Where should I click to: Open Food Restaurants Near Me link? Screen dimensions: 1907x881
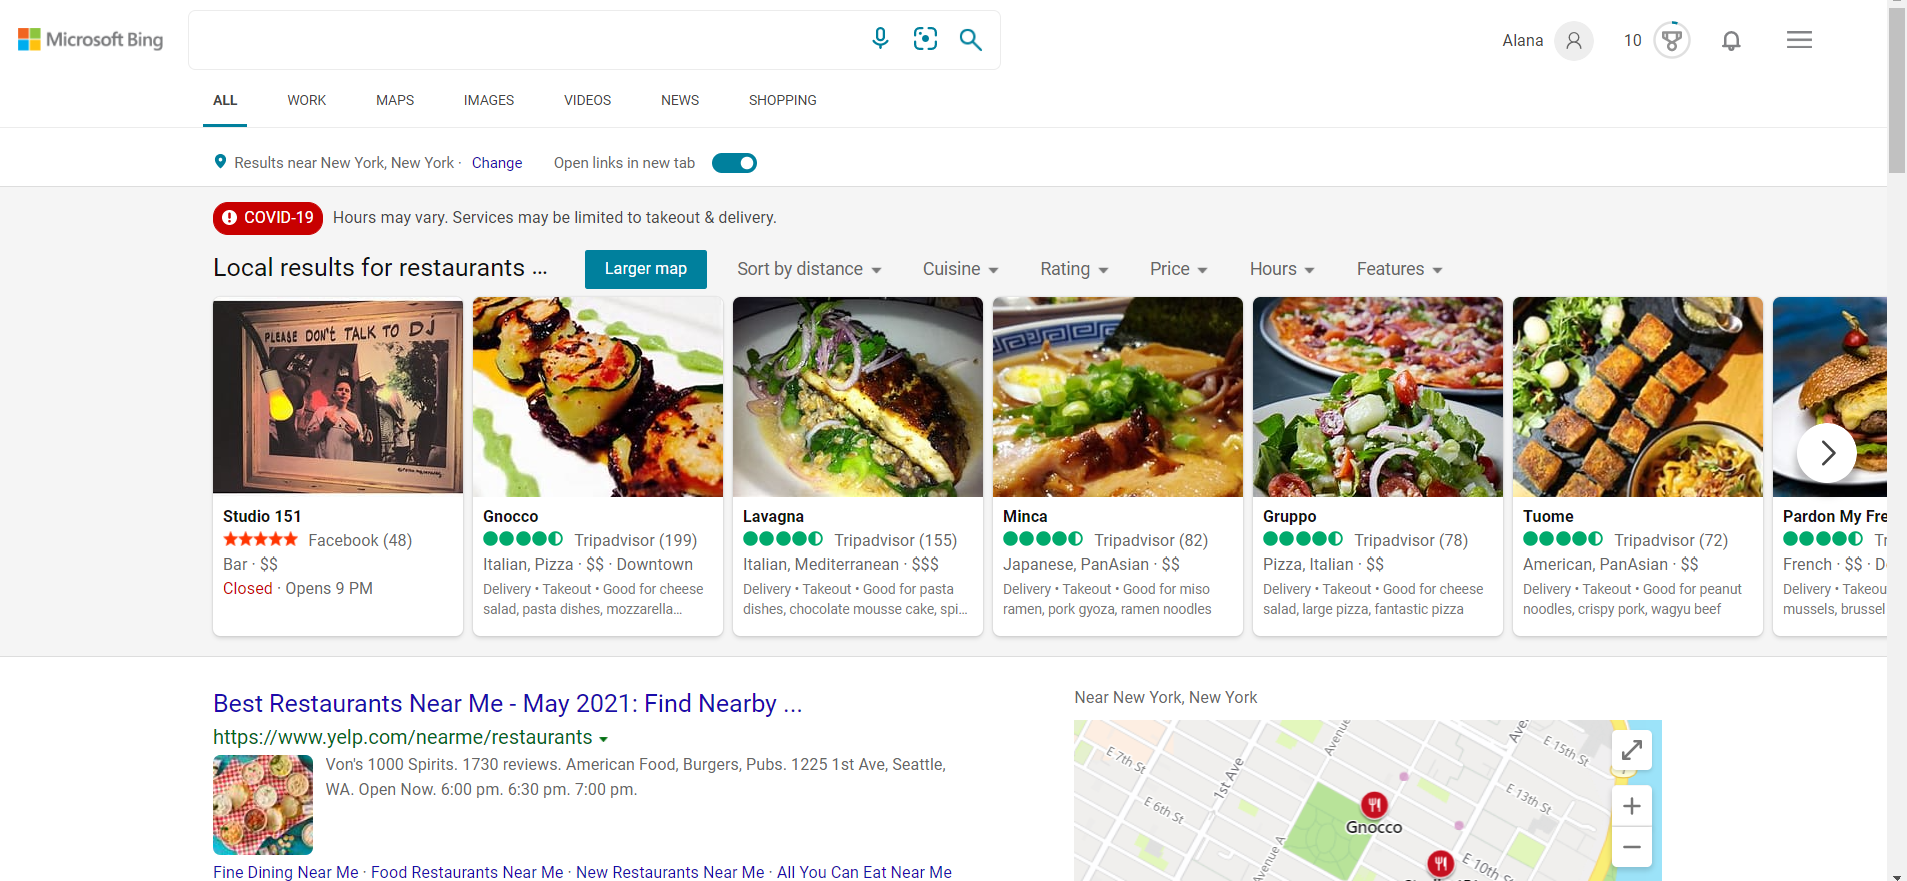[467, 872]
